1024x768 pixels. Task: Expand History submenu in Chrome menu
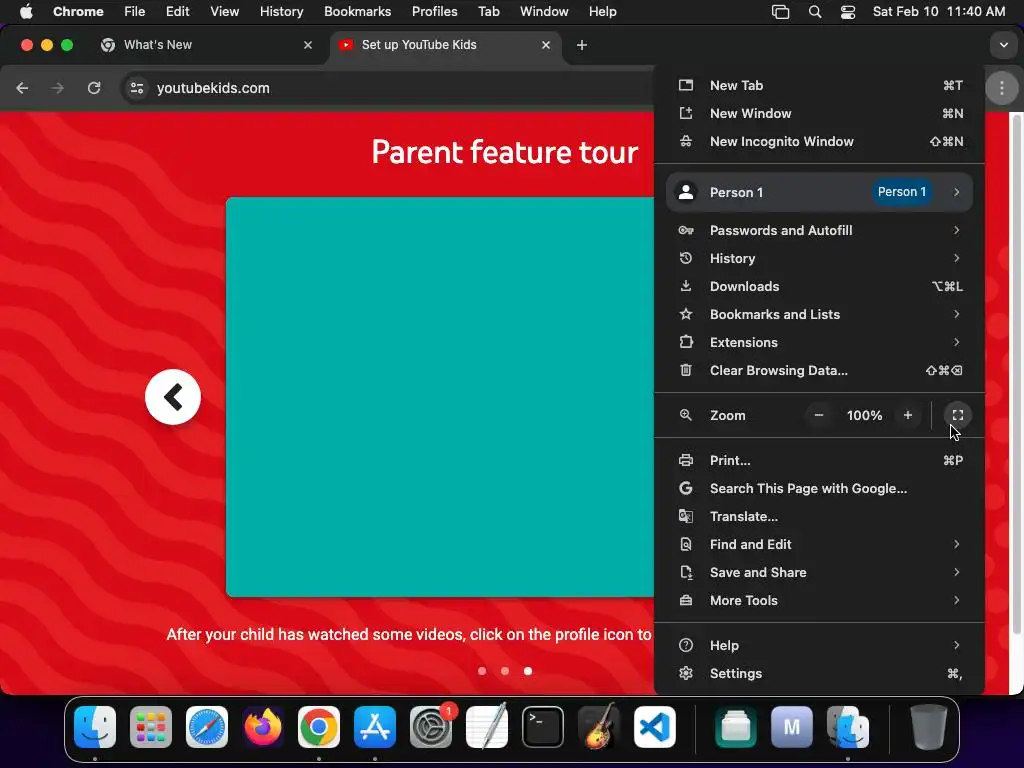(x=819, y=258)
